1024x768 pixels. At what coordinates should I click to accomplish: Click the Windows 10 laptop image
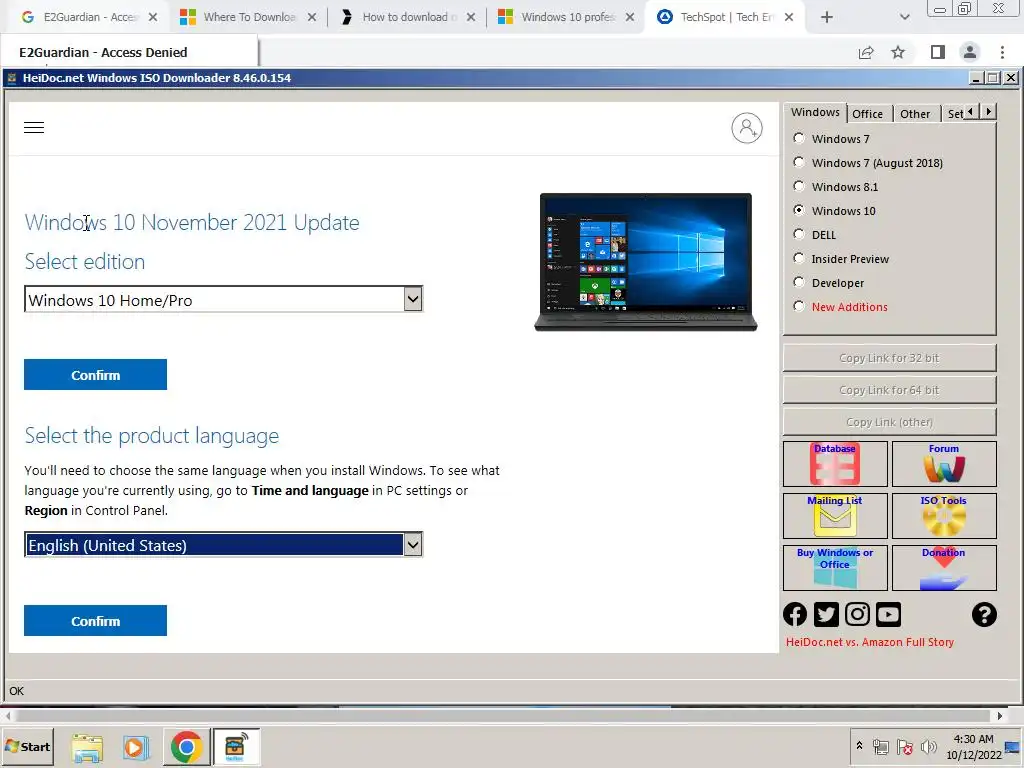645,262
